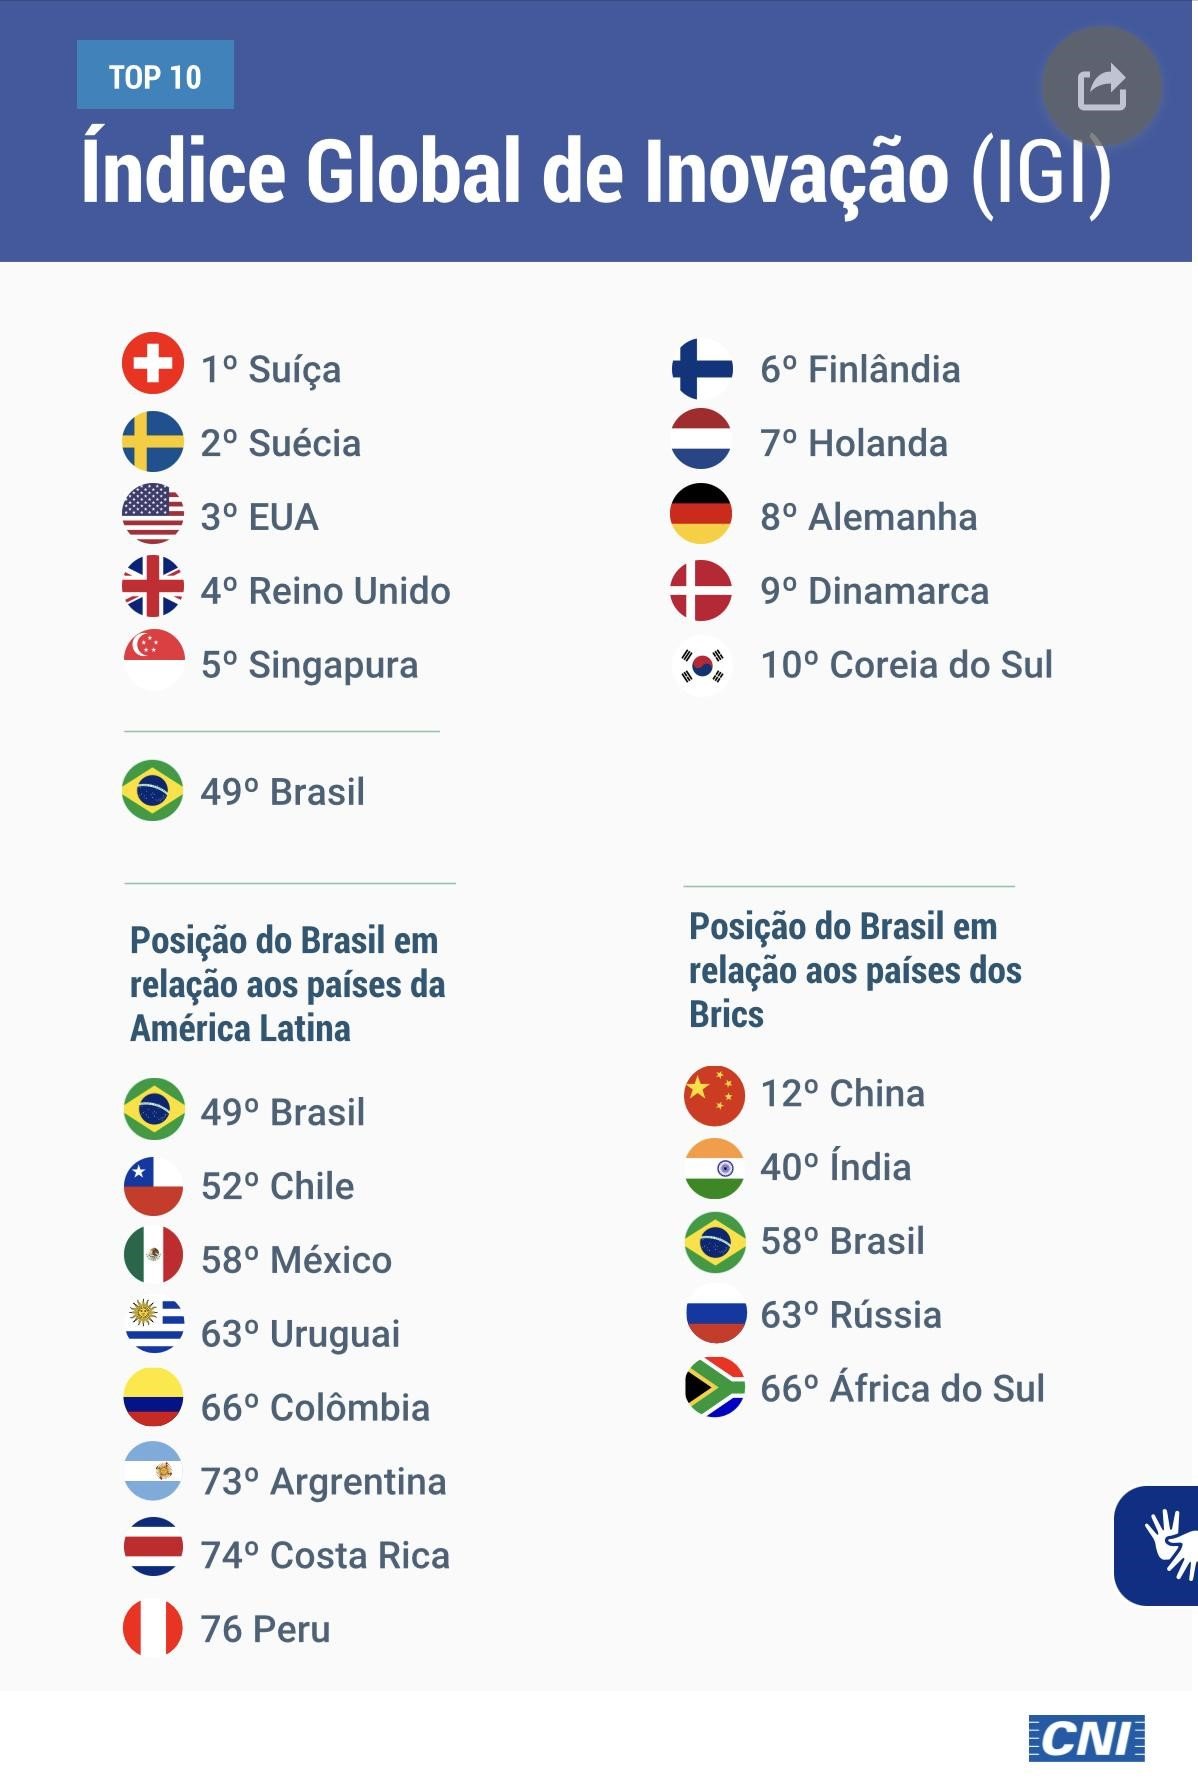Image resolution: width=1198 pixels, height=1778 pixels.
Task: Select the 6º Finlândia entry
Action: click(x=859, y=370)
